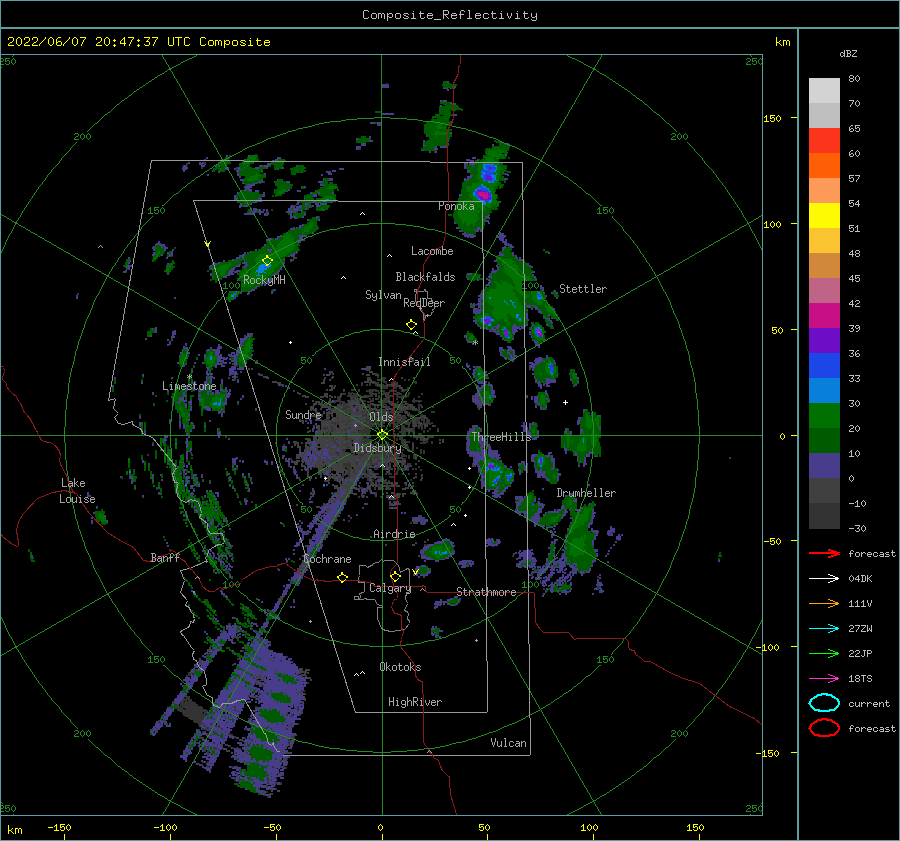
Task: Select the Stettler label
Action: tap(583, 289)
